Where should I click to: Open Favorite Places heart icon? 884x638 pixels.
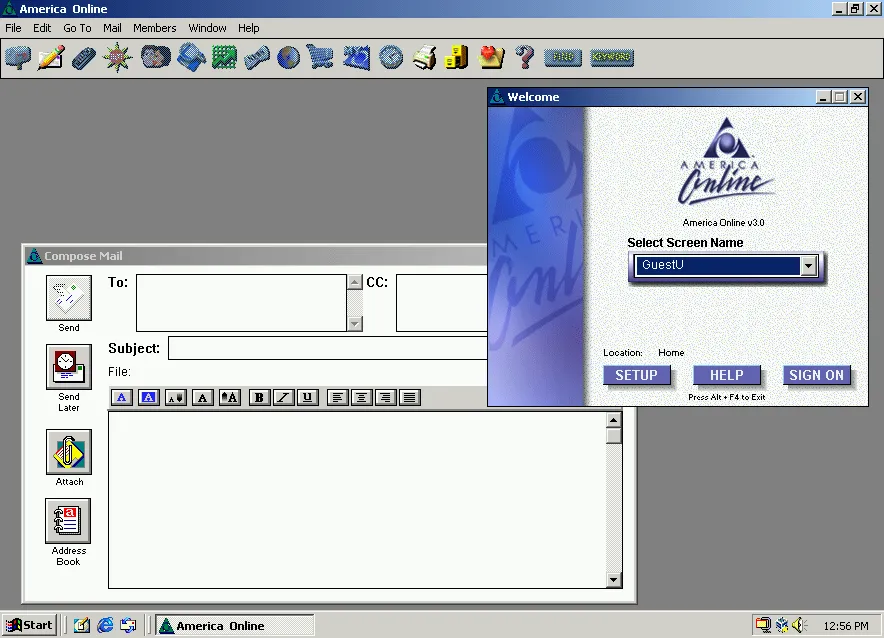coord(491,57)
